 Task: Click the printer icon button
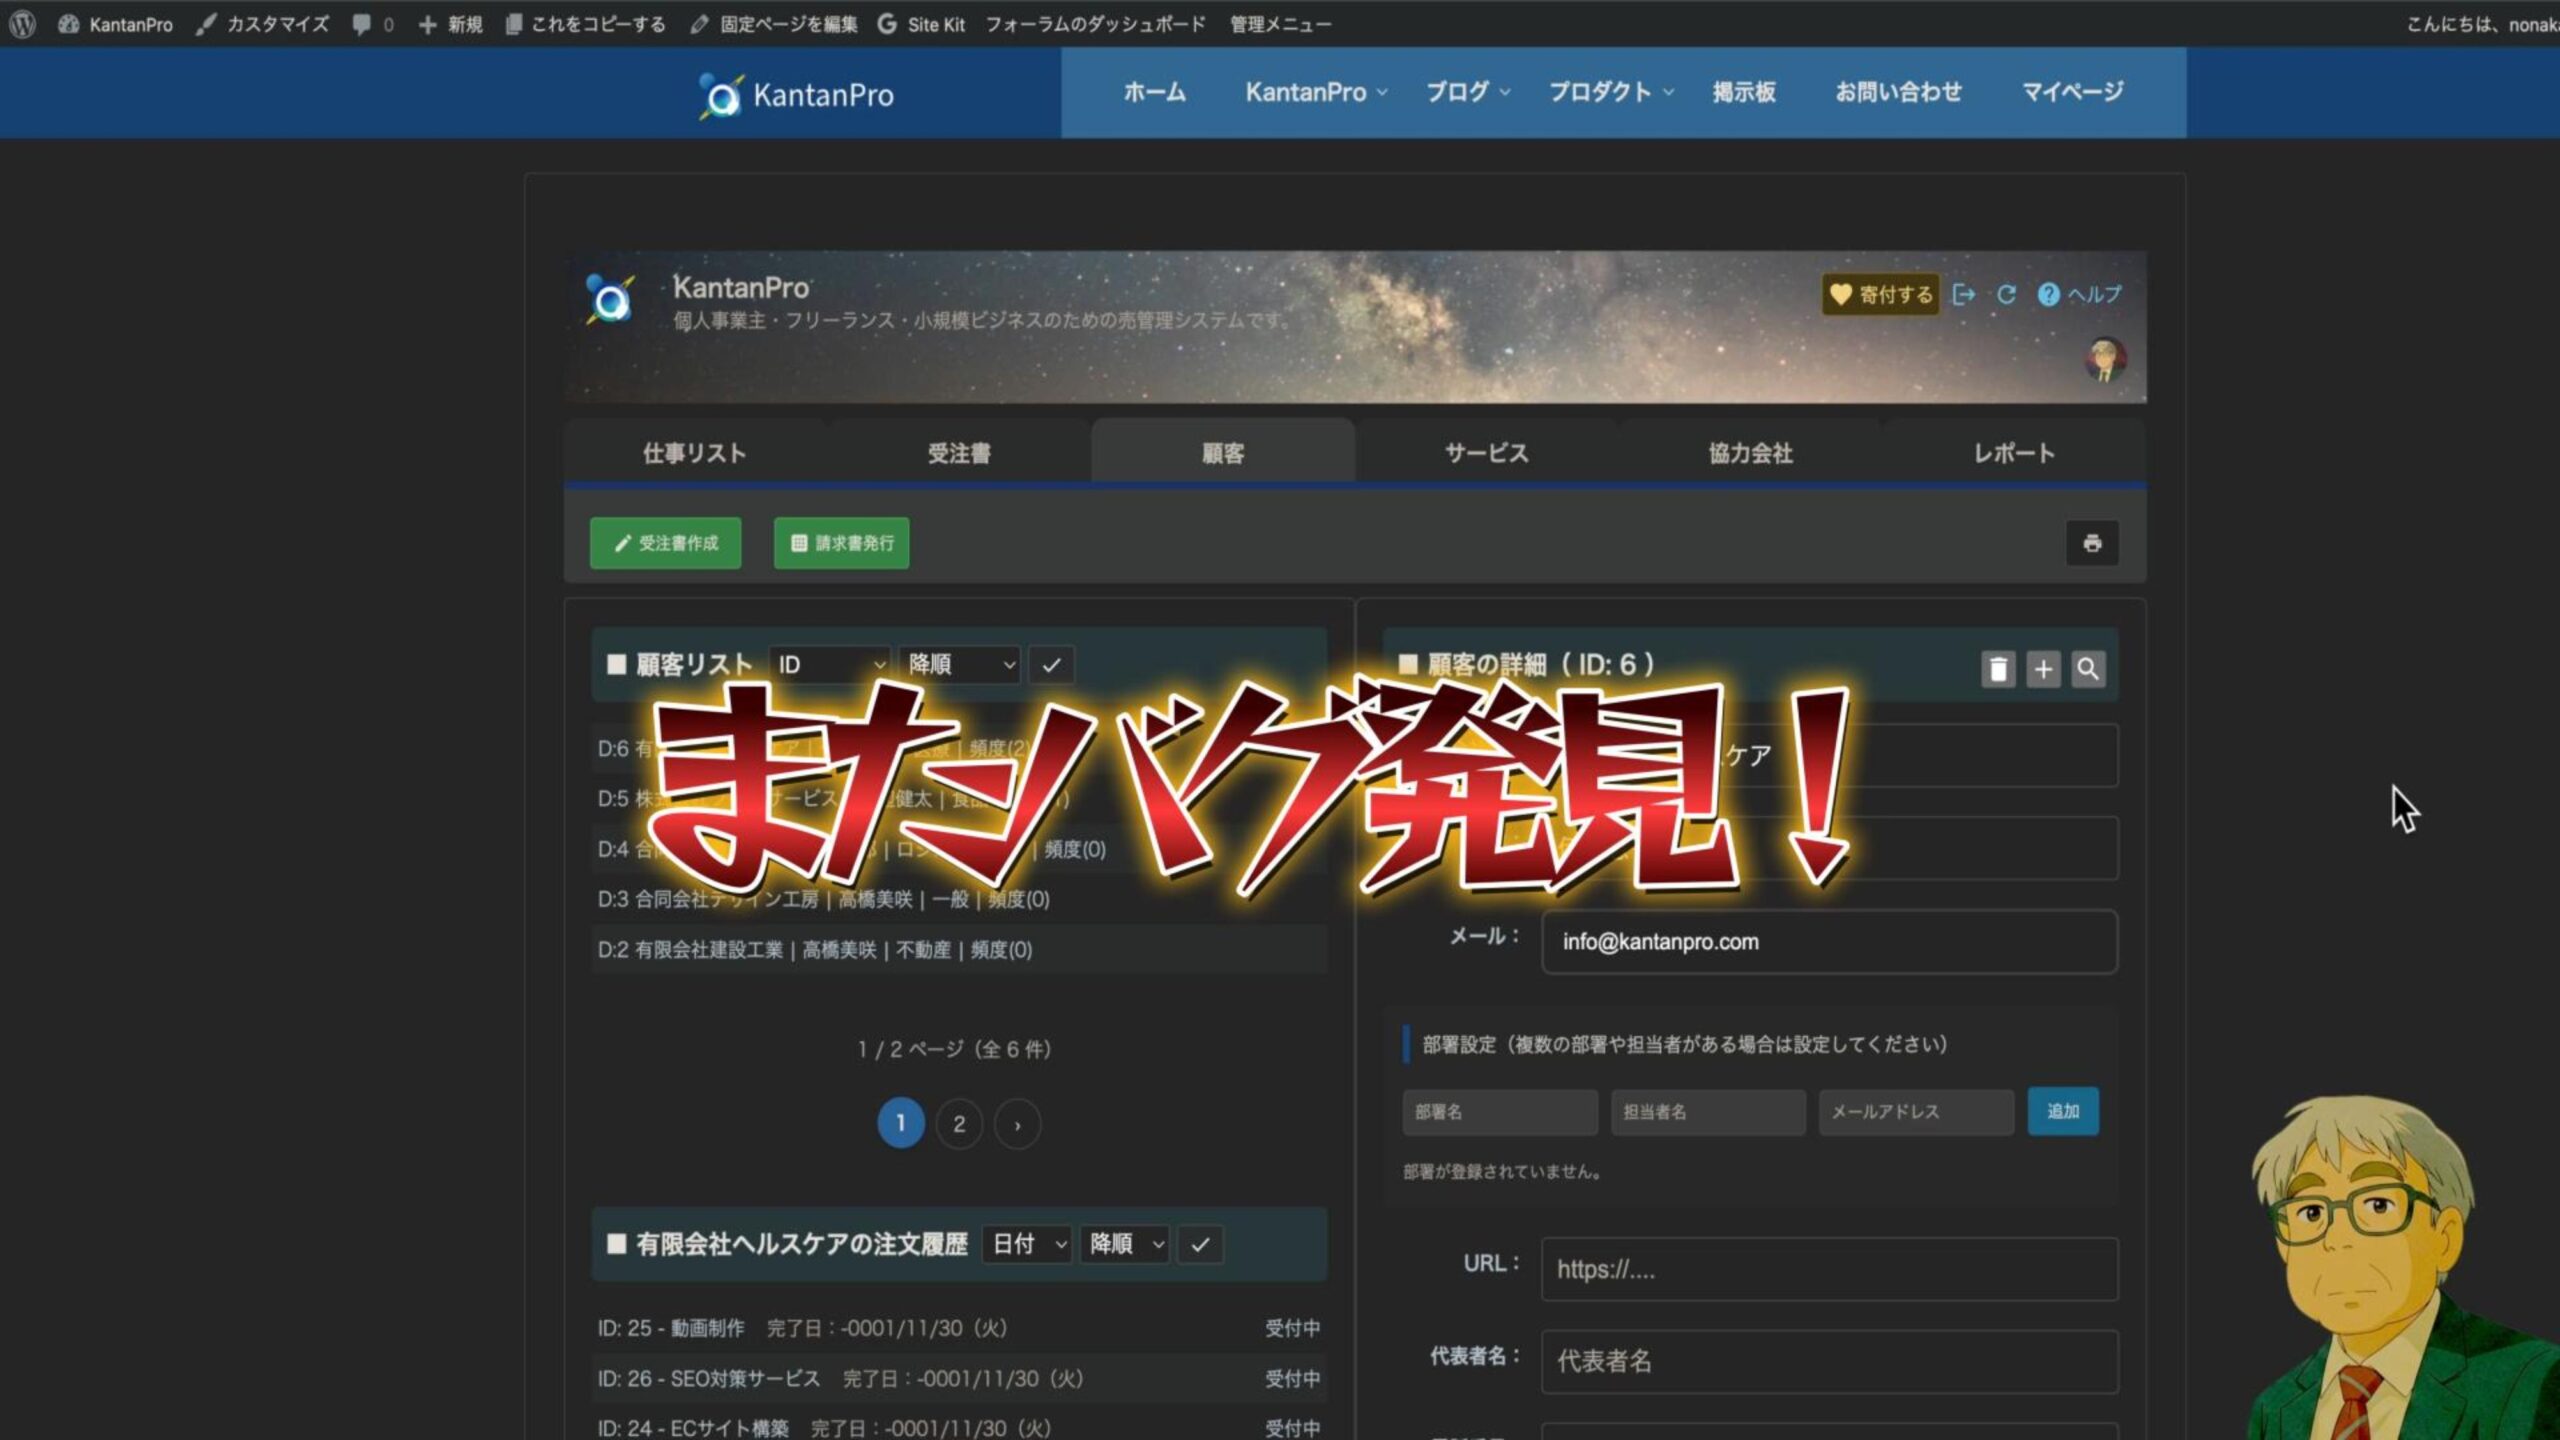pos(2092,543)
